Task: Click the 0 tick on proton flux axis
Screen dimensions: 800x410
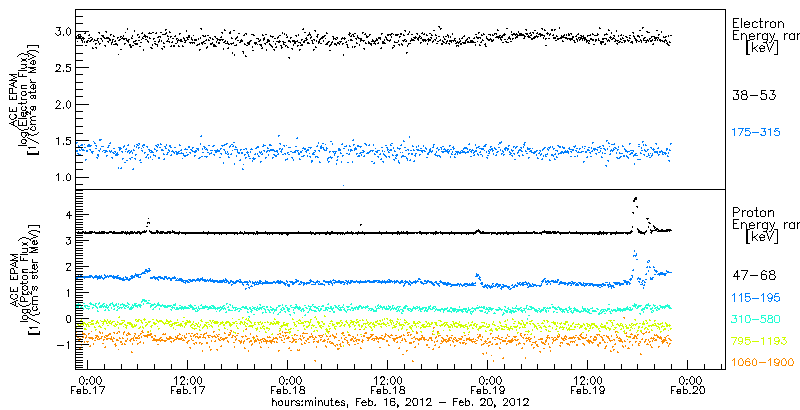Action: point(67,319)
